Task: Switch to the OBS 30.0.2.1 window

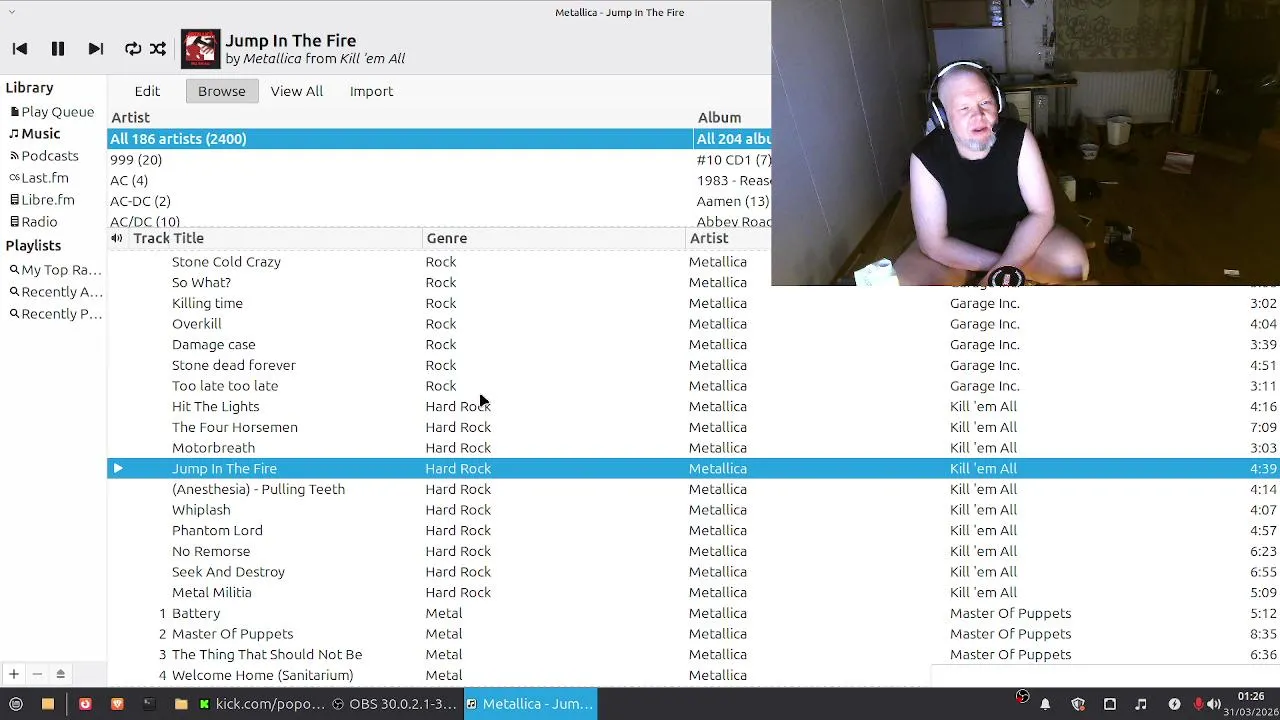Action: 395,704
